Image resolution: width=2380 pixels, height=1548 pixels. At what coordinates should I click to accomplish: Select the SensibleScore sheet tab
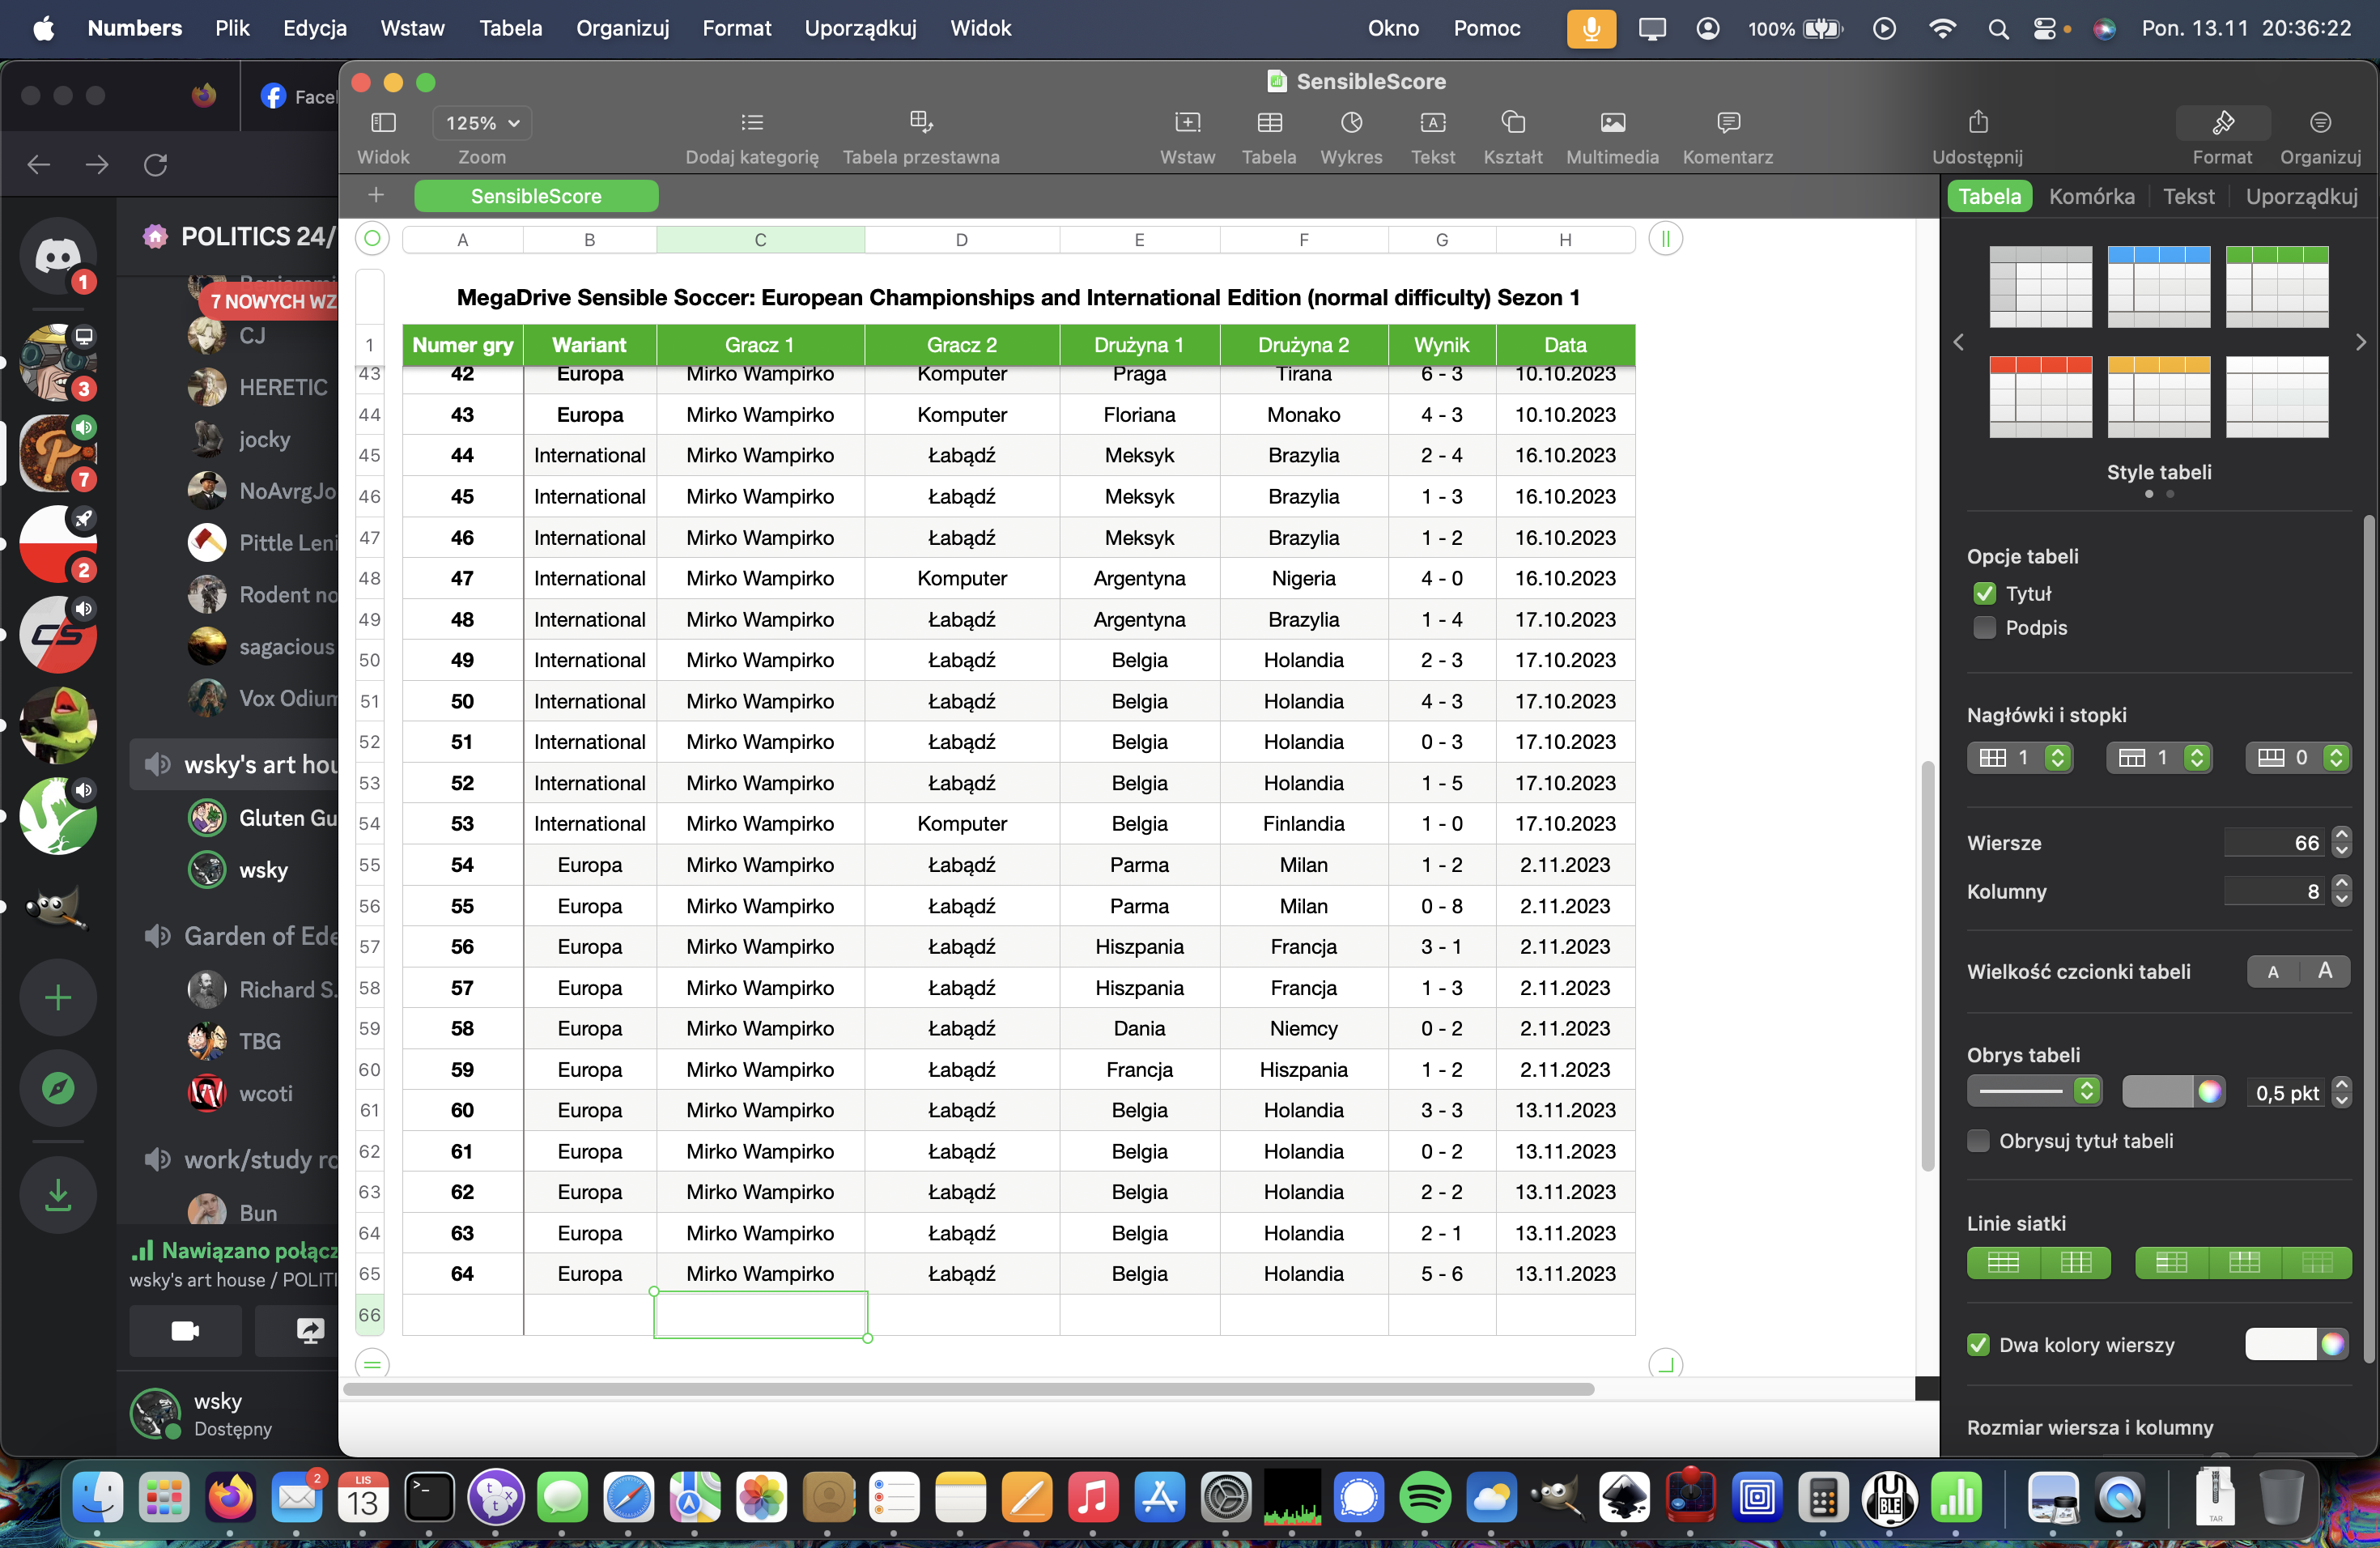click(x=536, y=197)
